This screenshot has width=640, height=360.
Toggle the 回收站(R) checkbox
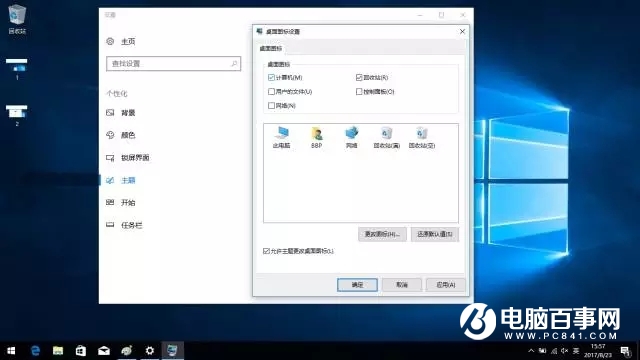pos(359,78)
